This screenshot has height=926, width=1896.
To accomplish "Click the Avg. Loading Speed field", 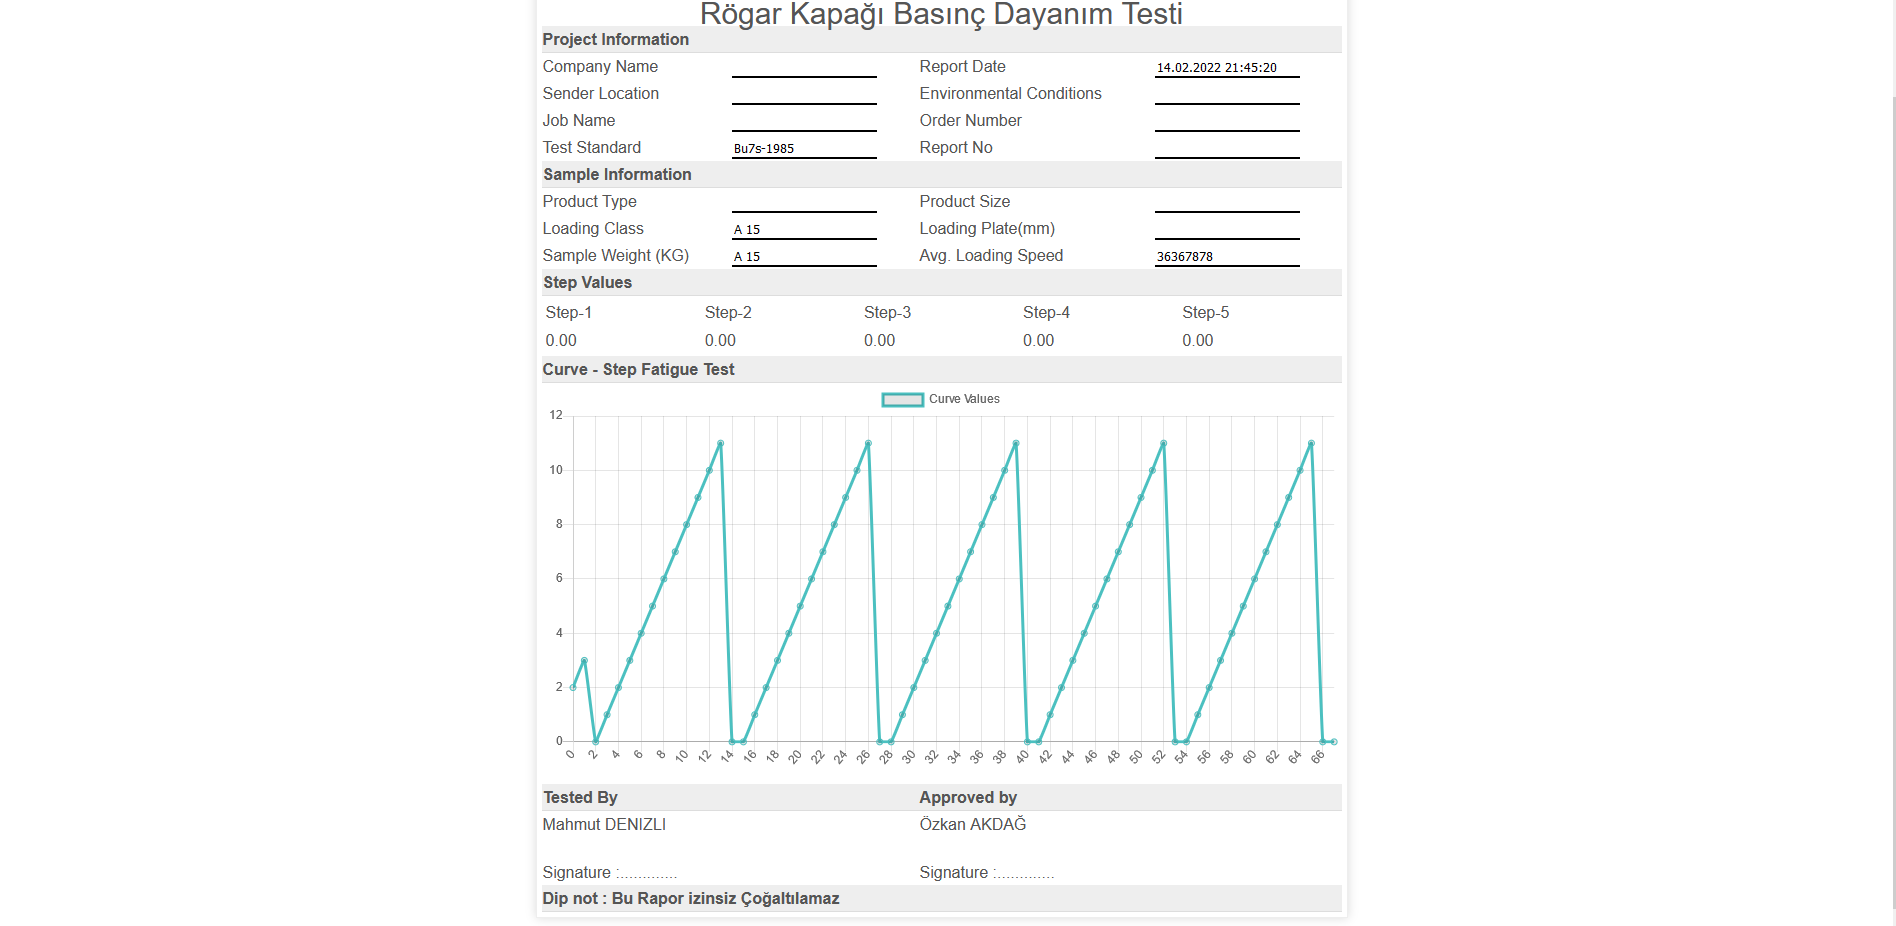I will (1226, 256).
